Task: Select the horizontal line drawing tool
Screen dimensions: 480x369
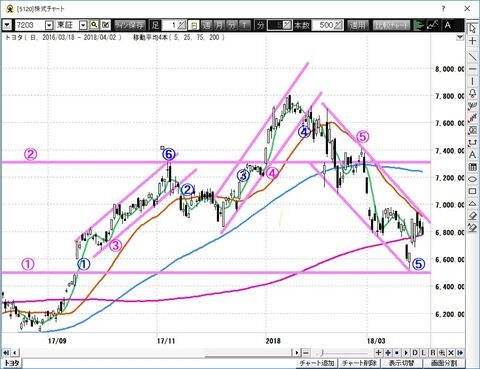Action: (472, 69)
